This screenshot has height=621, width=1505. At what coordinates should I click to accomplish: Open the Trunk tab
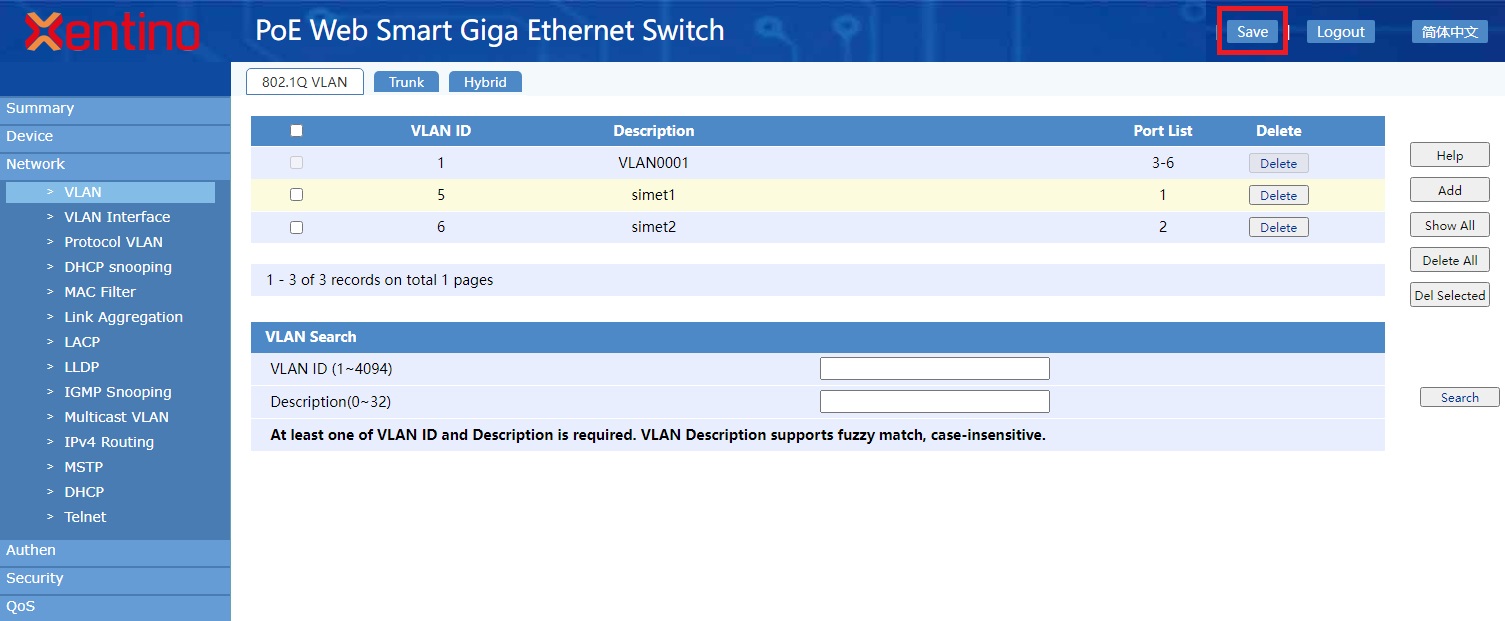(x=406, y=82)
